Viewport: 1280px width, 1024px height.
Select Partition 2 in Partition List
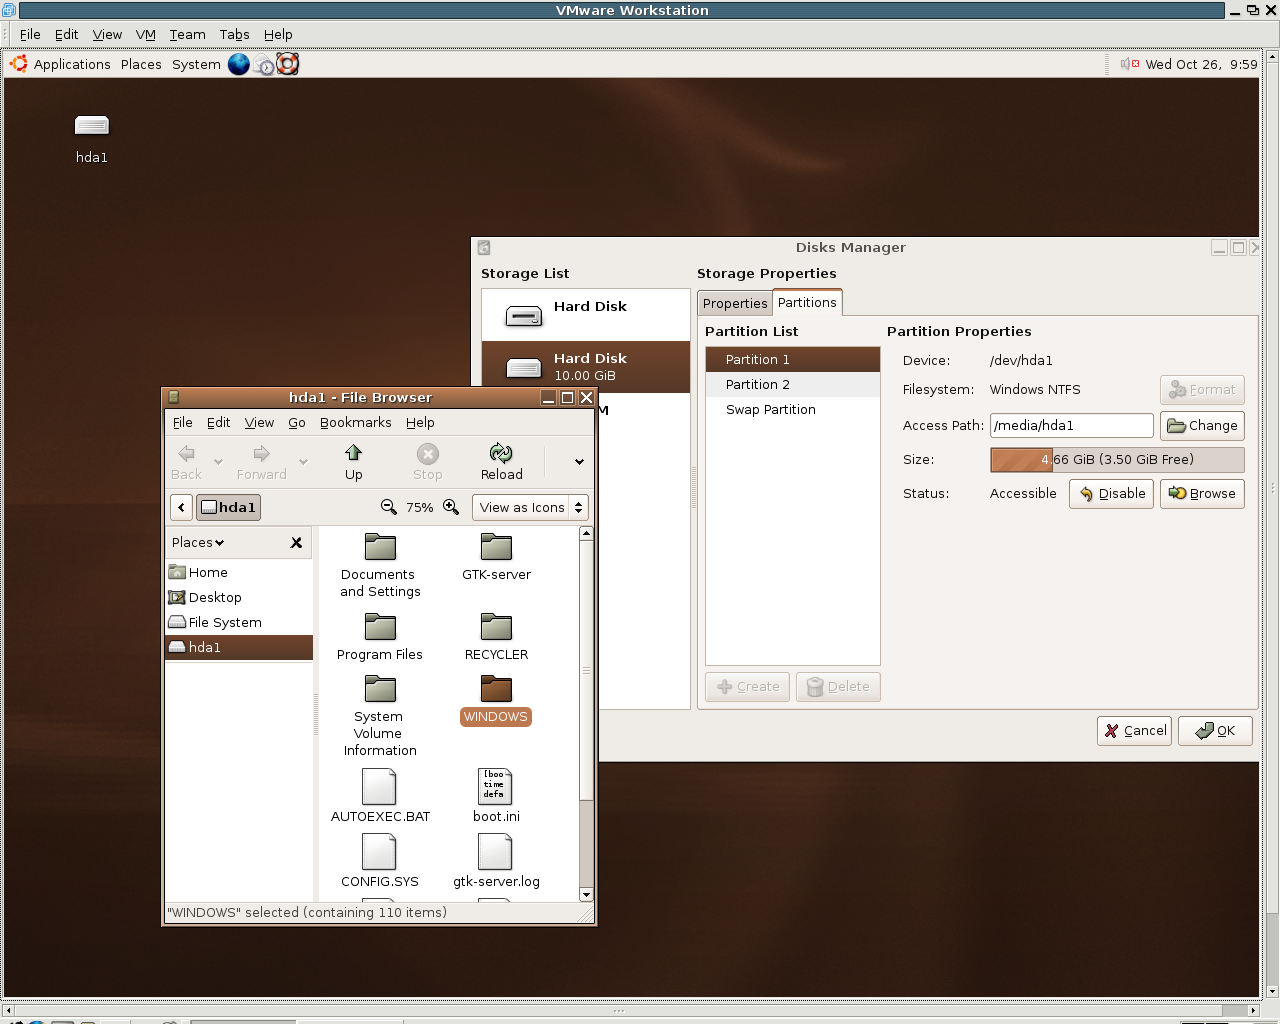click(793, 384)
